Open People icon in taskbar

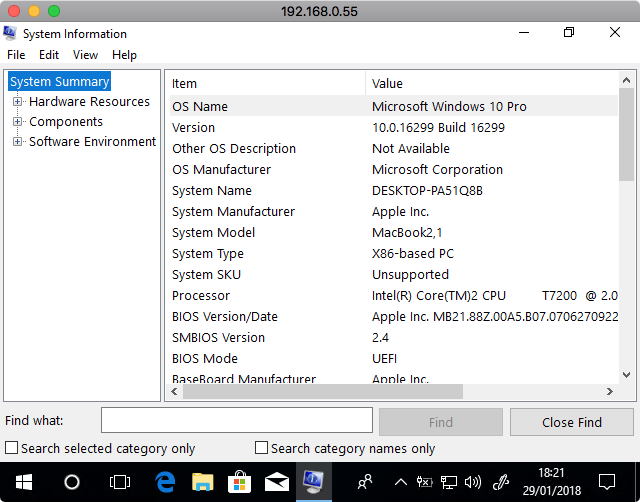(x=365, y=482)
